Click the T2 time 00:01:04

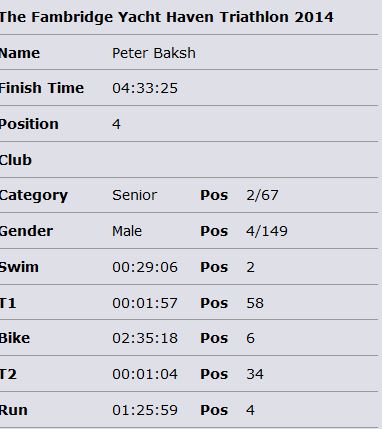145,374
